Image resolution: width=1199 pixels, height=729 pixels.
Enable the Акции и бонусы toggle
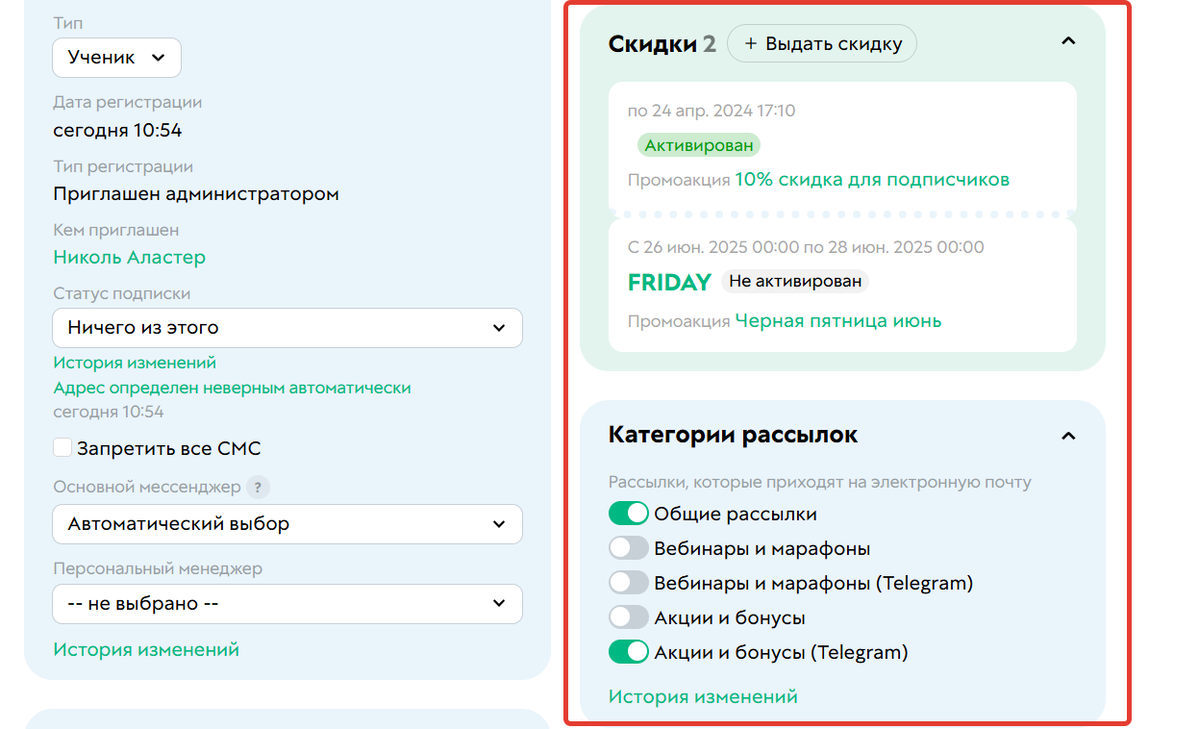tap(629, 617)
